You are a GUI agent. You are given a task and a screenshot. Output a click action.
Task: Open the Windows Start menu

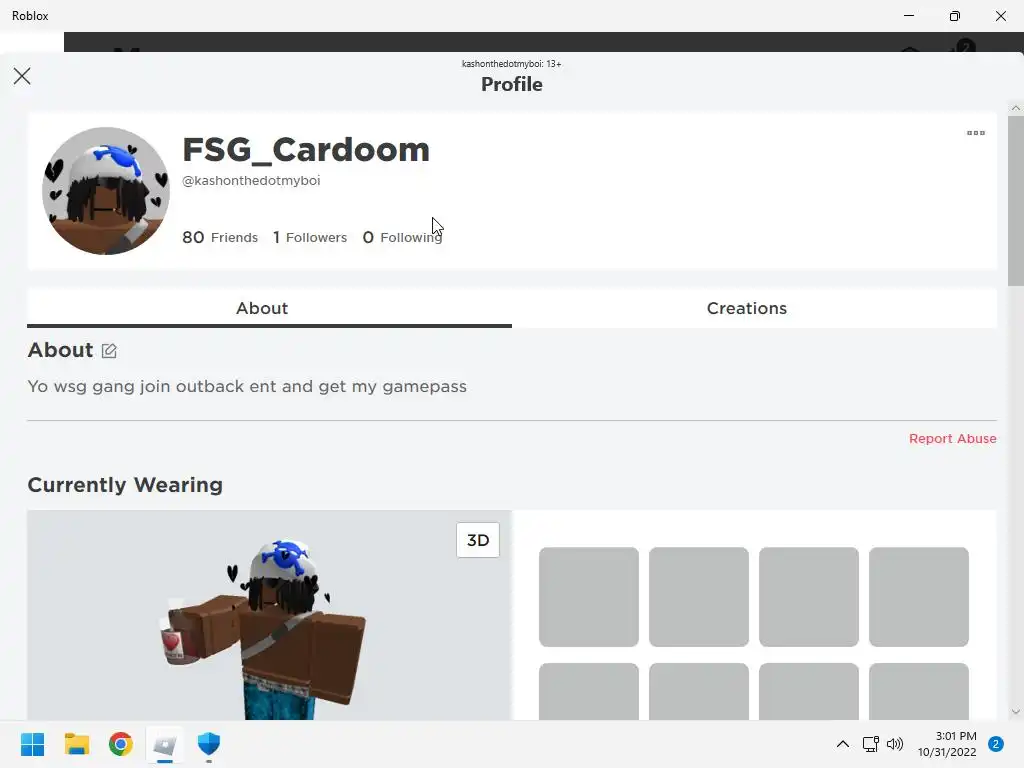pyautogui.click(x=33, y=744)
